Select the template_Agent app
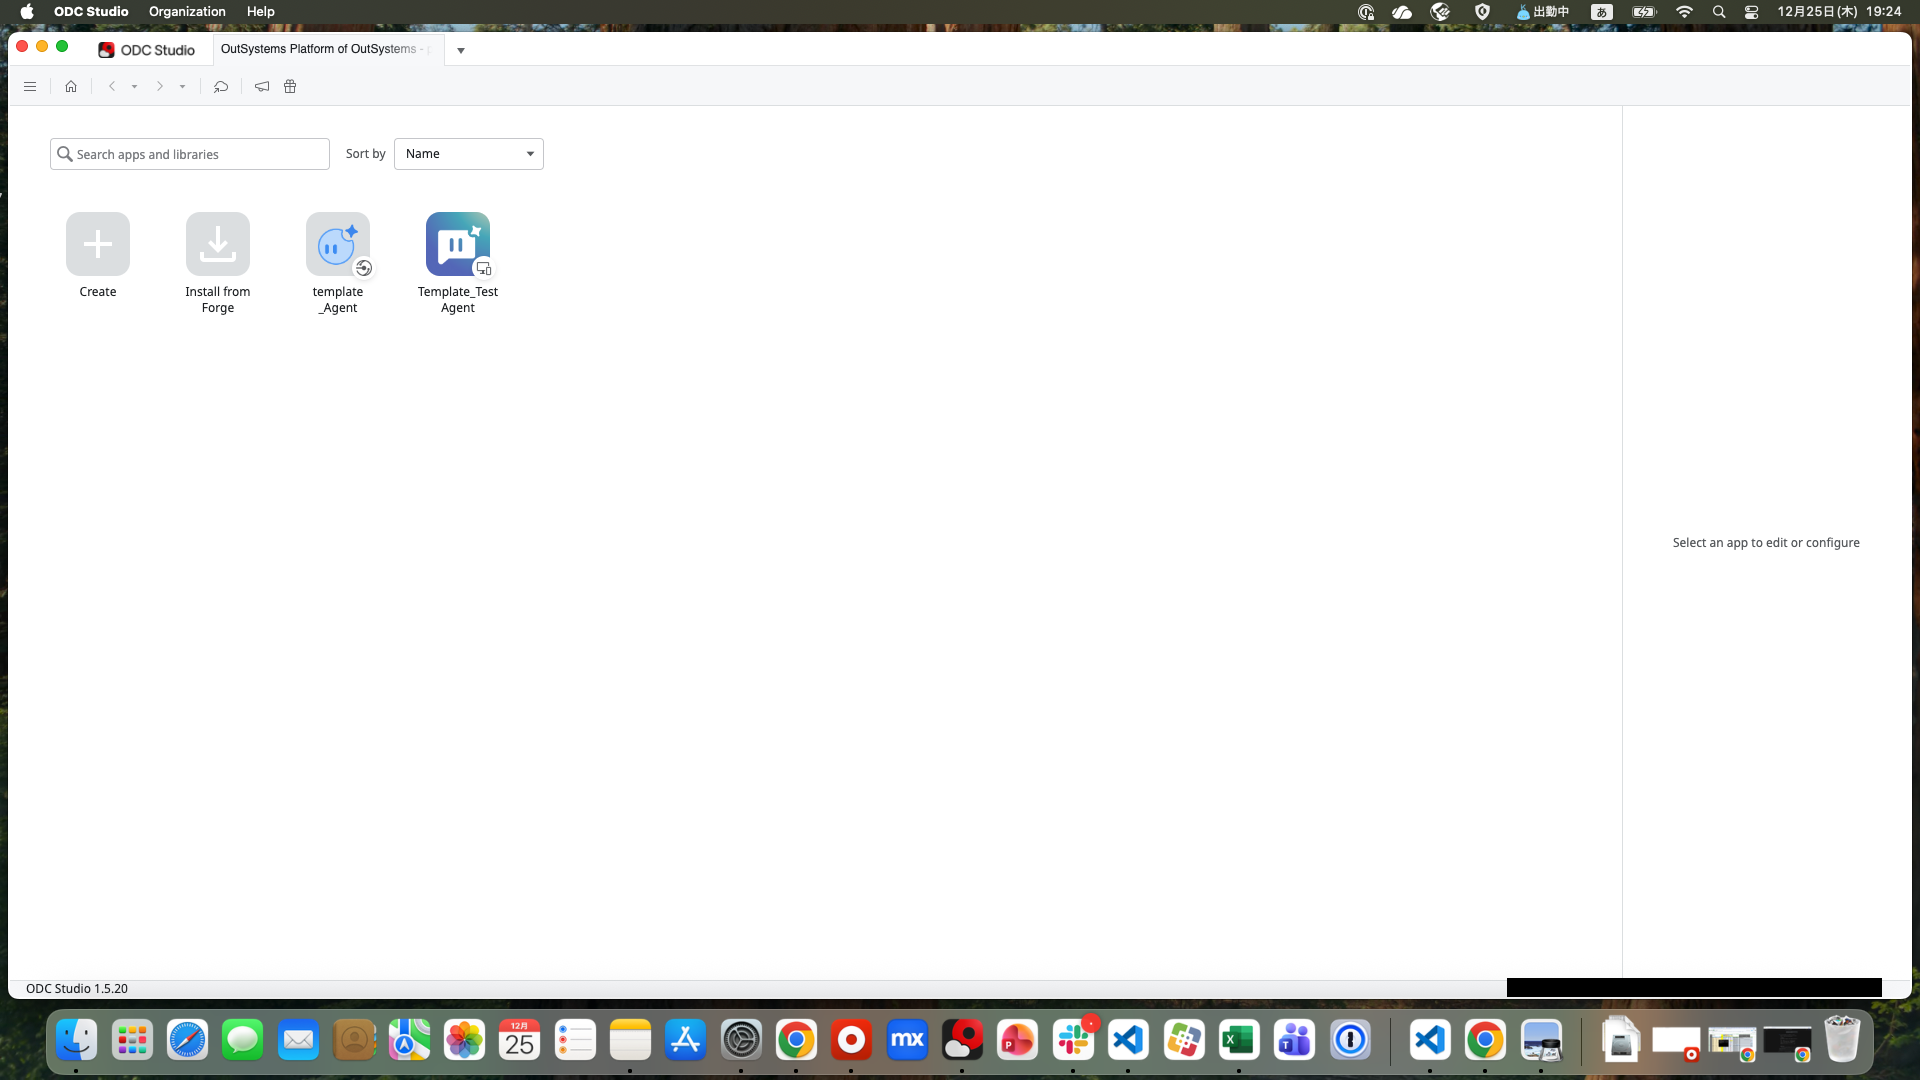The width and height of the screenshot is (1920, 1080). pos(338,244)
